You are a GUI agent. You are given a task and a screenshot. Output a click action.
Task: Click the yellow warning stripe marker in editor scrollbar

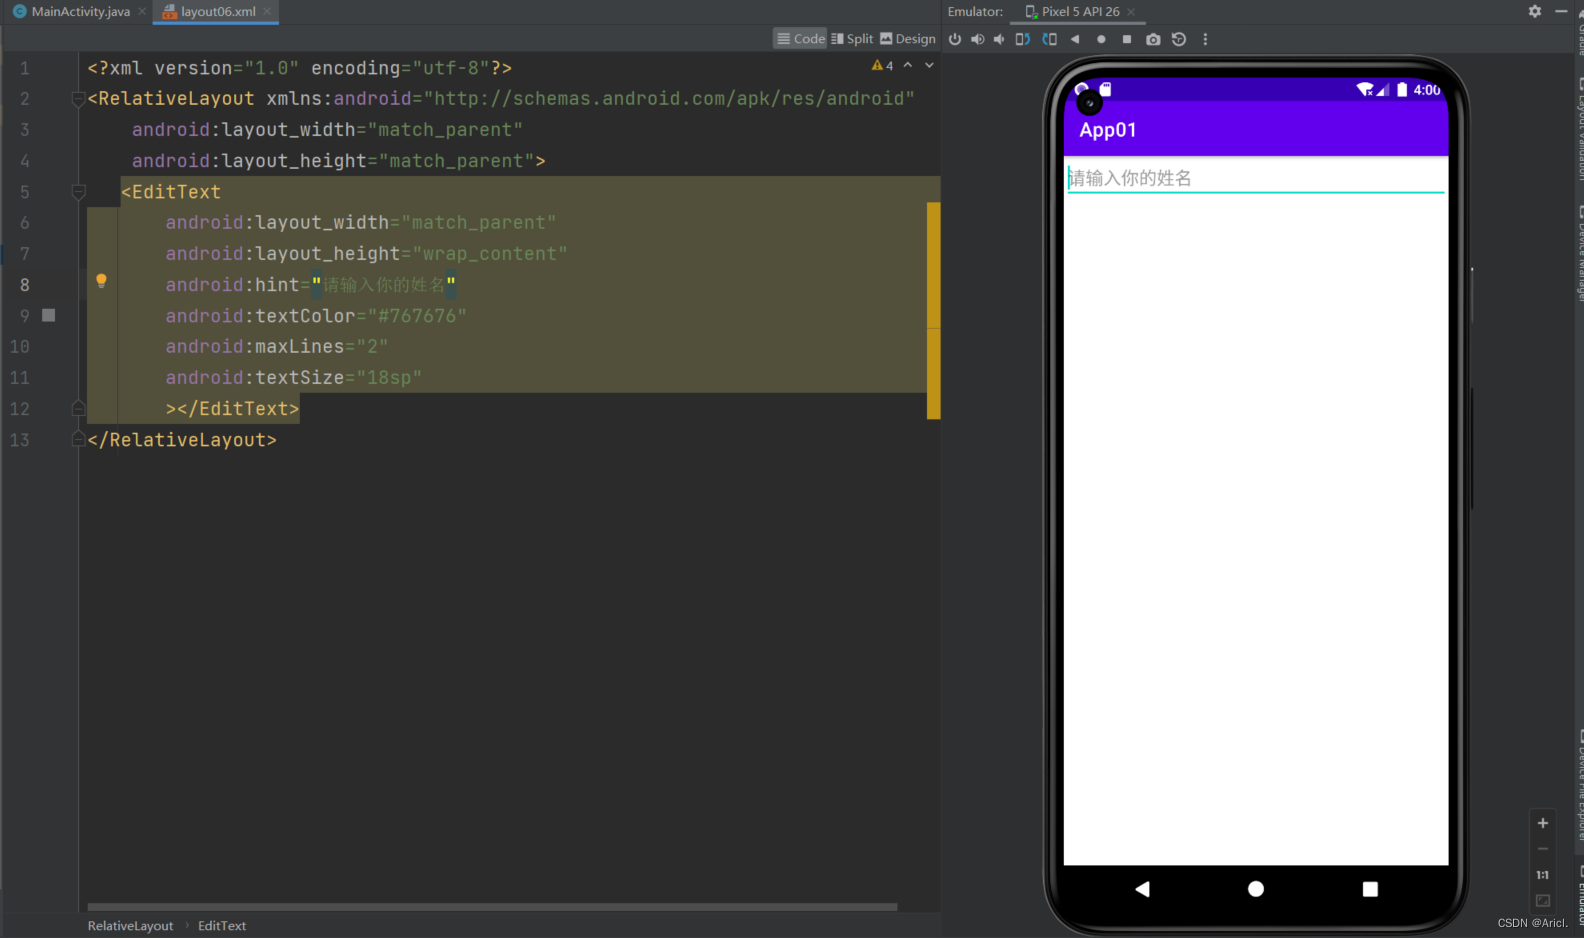tap(933, 310)
